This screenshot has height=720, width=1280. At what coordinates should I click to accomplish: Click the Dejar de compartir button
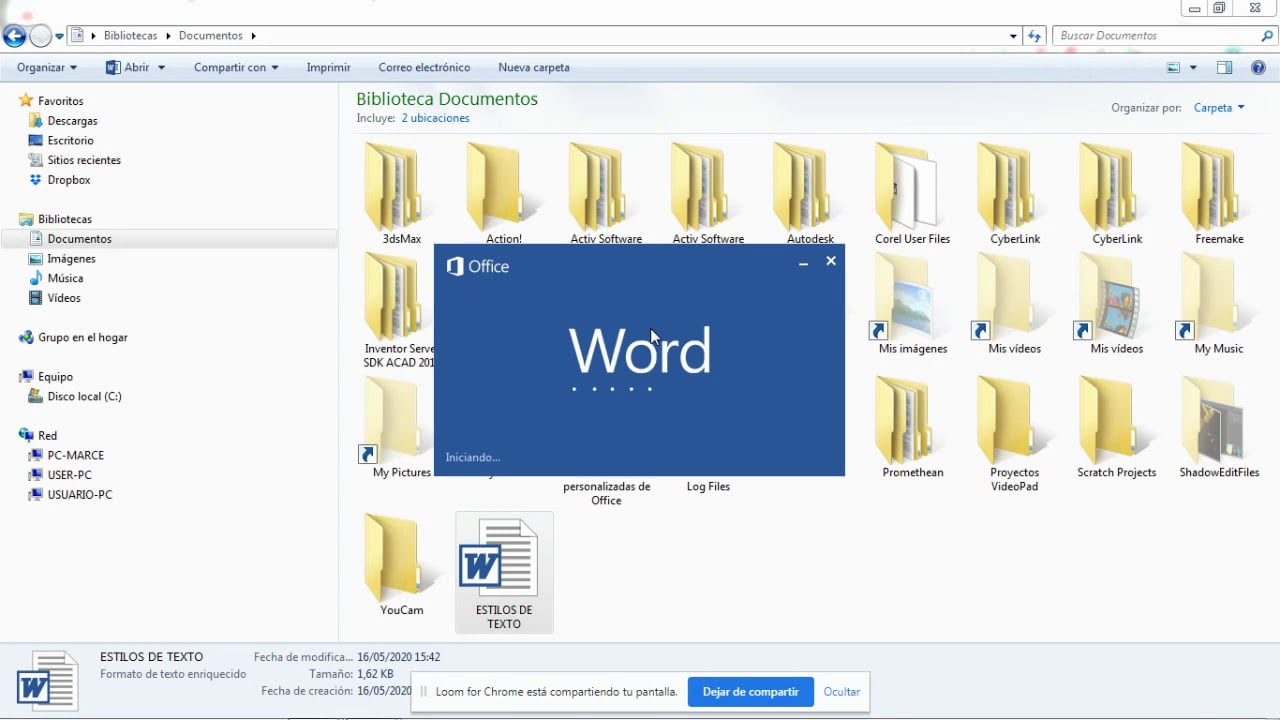[x=751, y=692]
